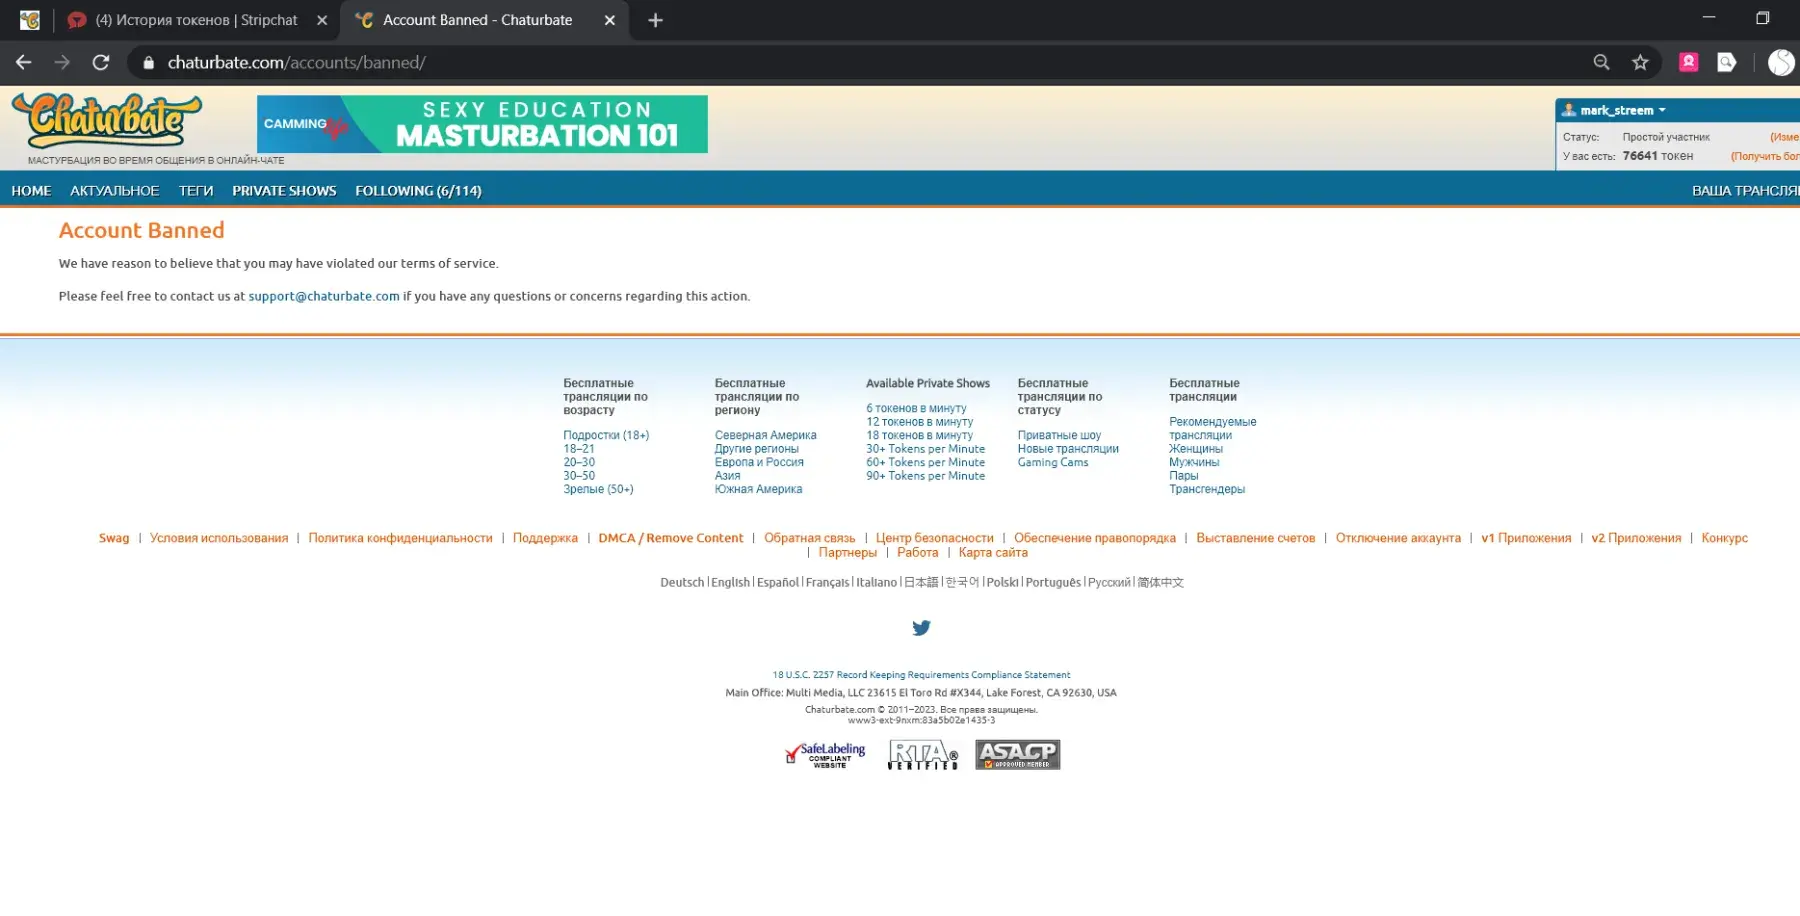Open the Женщины link
This screenshot has width=1800, height=916.
[1196, 449]
